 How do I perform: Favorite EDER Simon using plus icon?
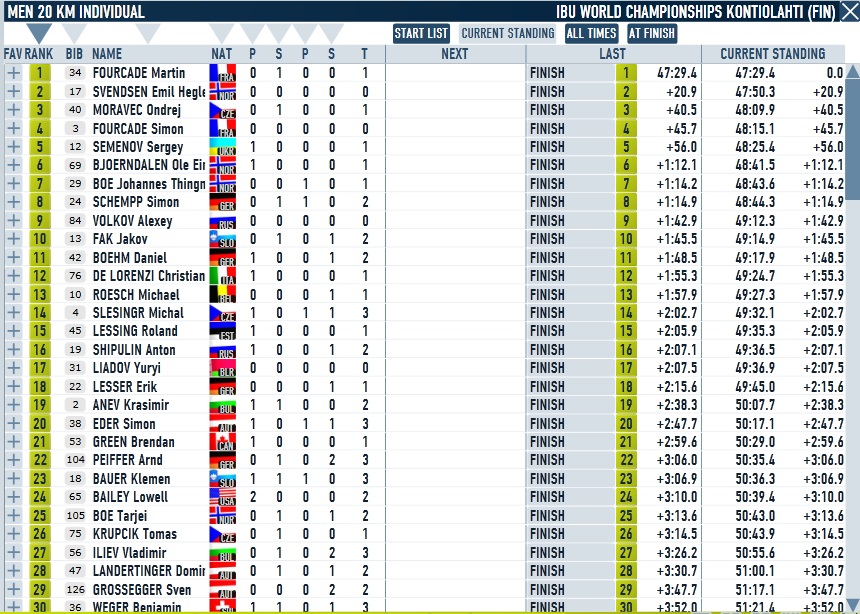(x=14, y=424)
